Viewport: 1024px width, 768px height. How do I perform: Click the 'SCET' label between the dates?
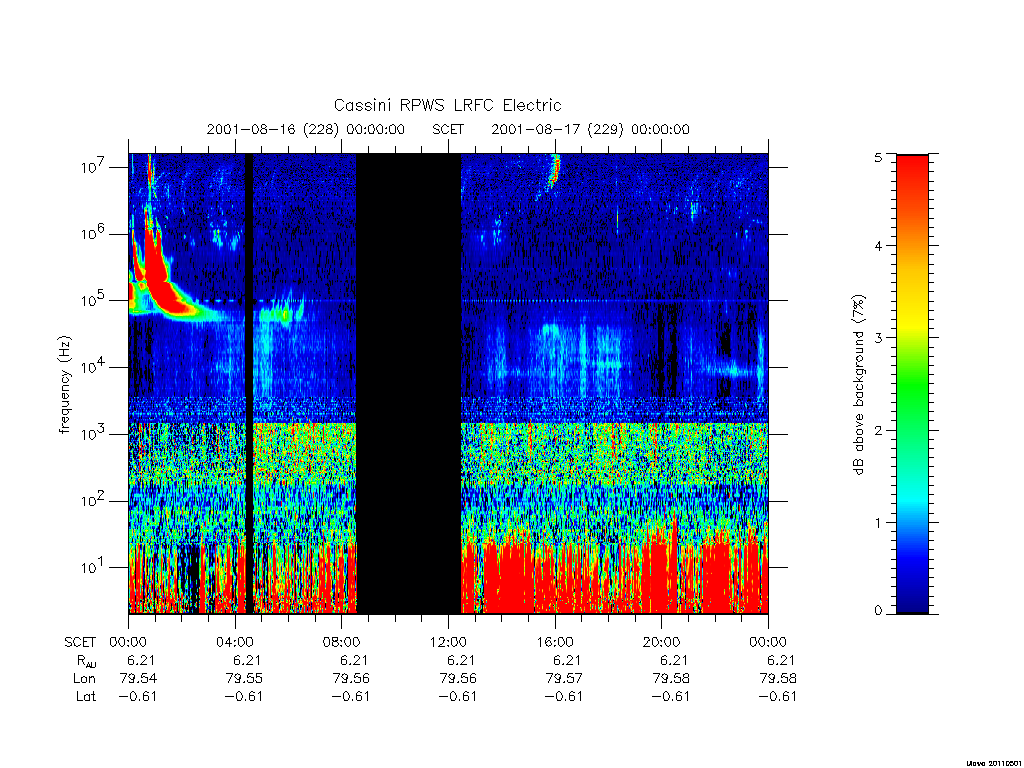[448, 129]
